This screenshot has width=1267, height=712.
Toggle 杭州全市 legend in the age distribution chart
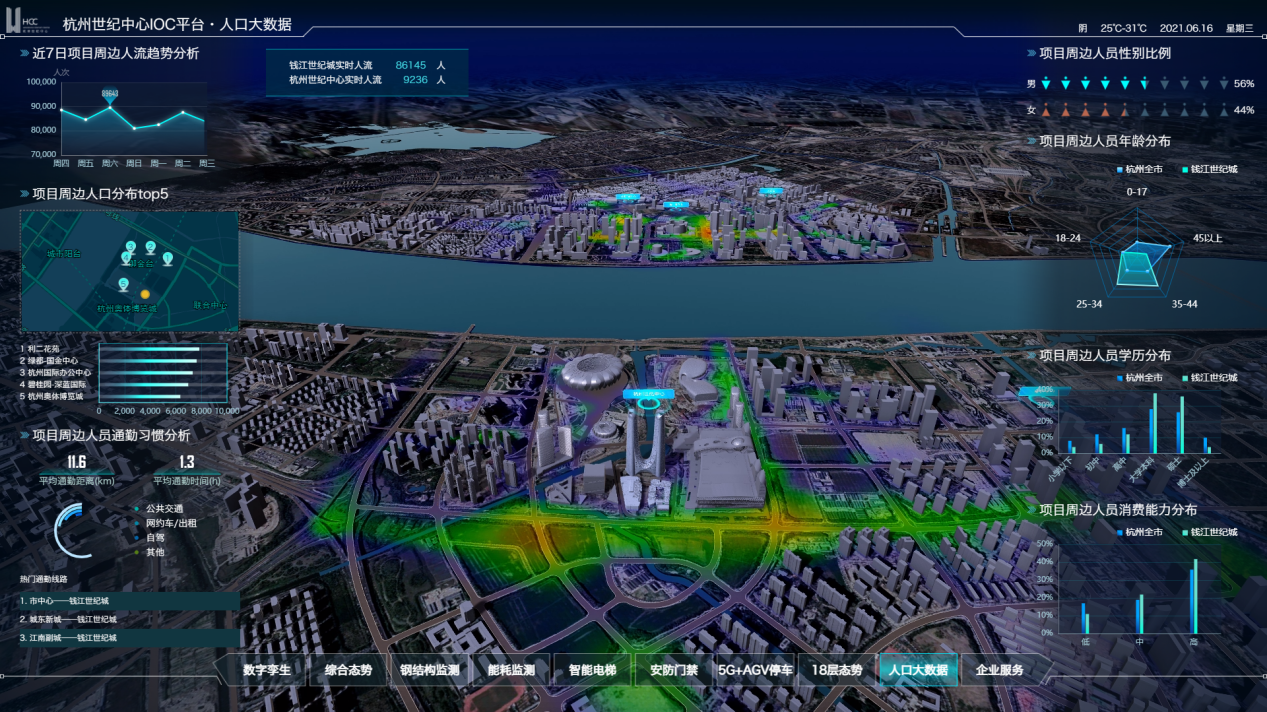1139,169
